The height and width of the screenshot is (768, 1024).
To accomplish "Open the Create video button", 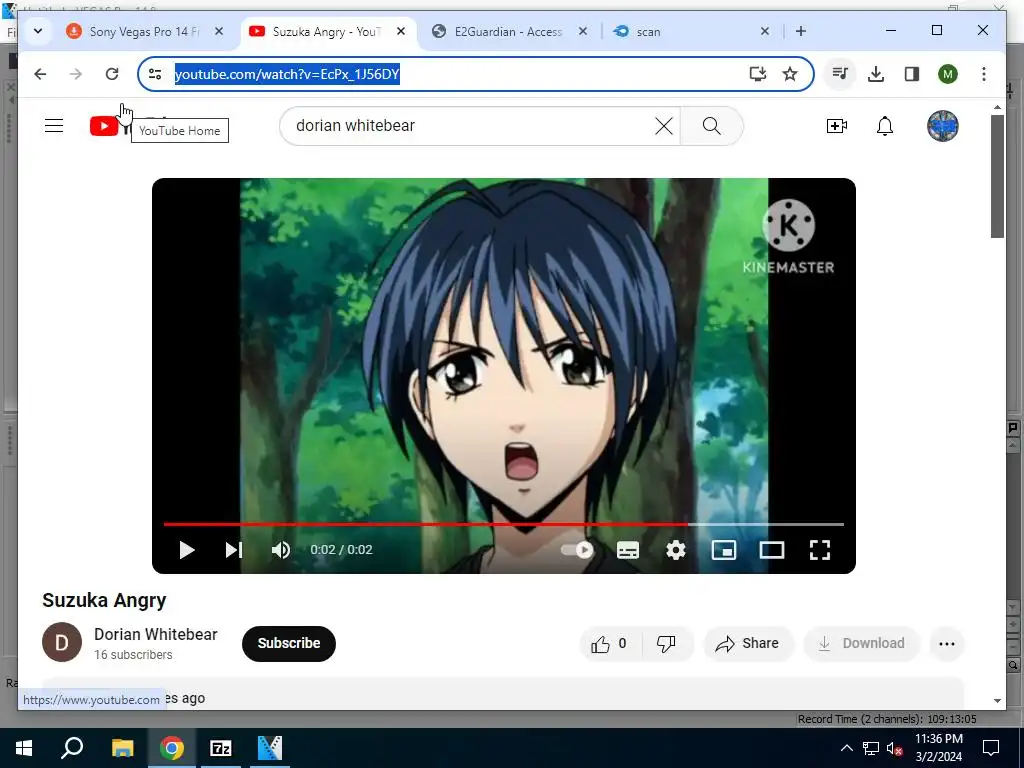I will (837, 125).
